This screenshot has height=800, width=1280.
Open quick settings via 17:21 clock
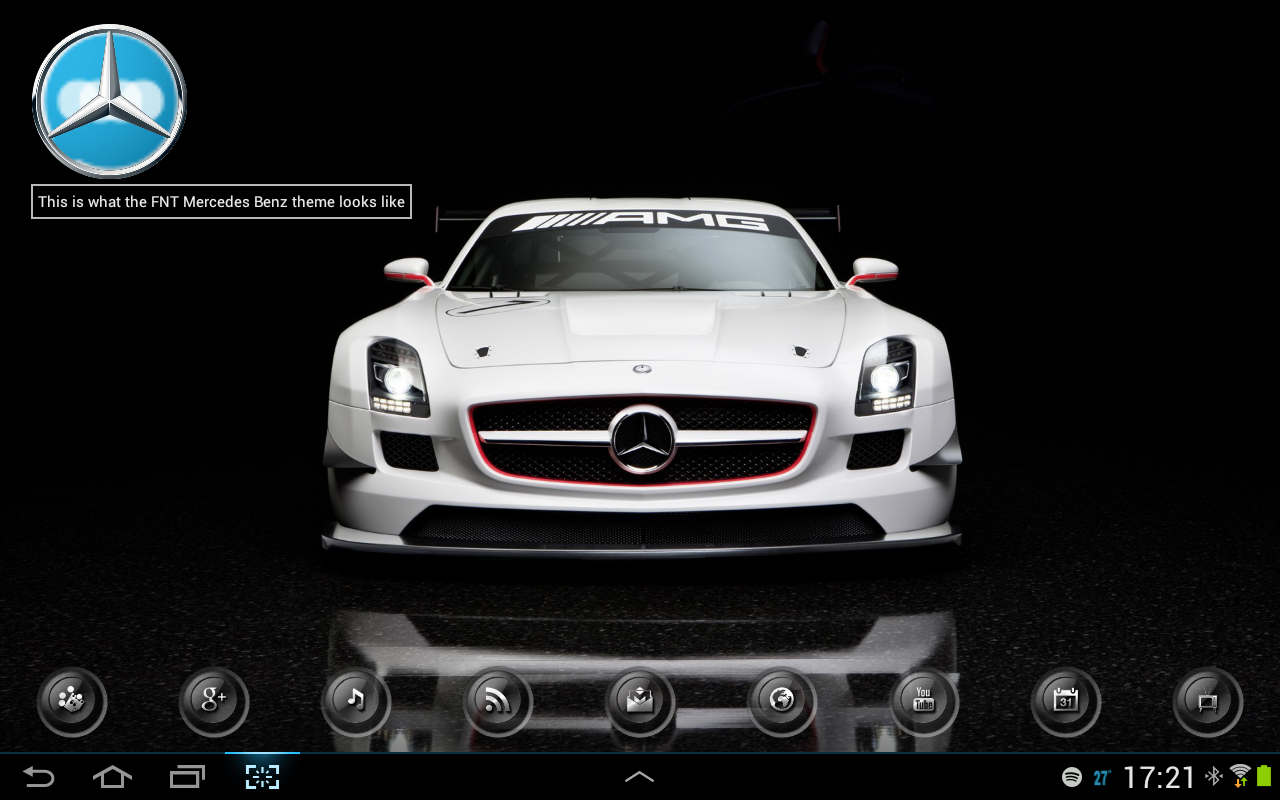click(x=1159, y=777)
